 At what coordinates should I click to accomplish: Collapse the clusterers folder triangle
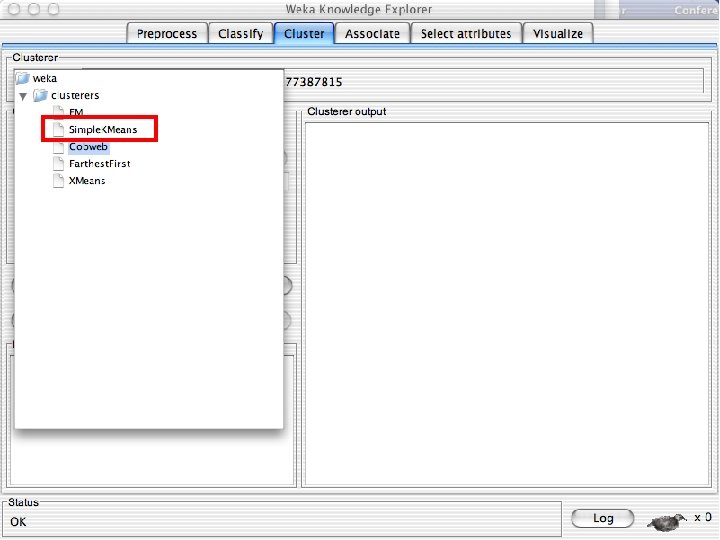[x=23, y=96]
